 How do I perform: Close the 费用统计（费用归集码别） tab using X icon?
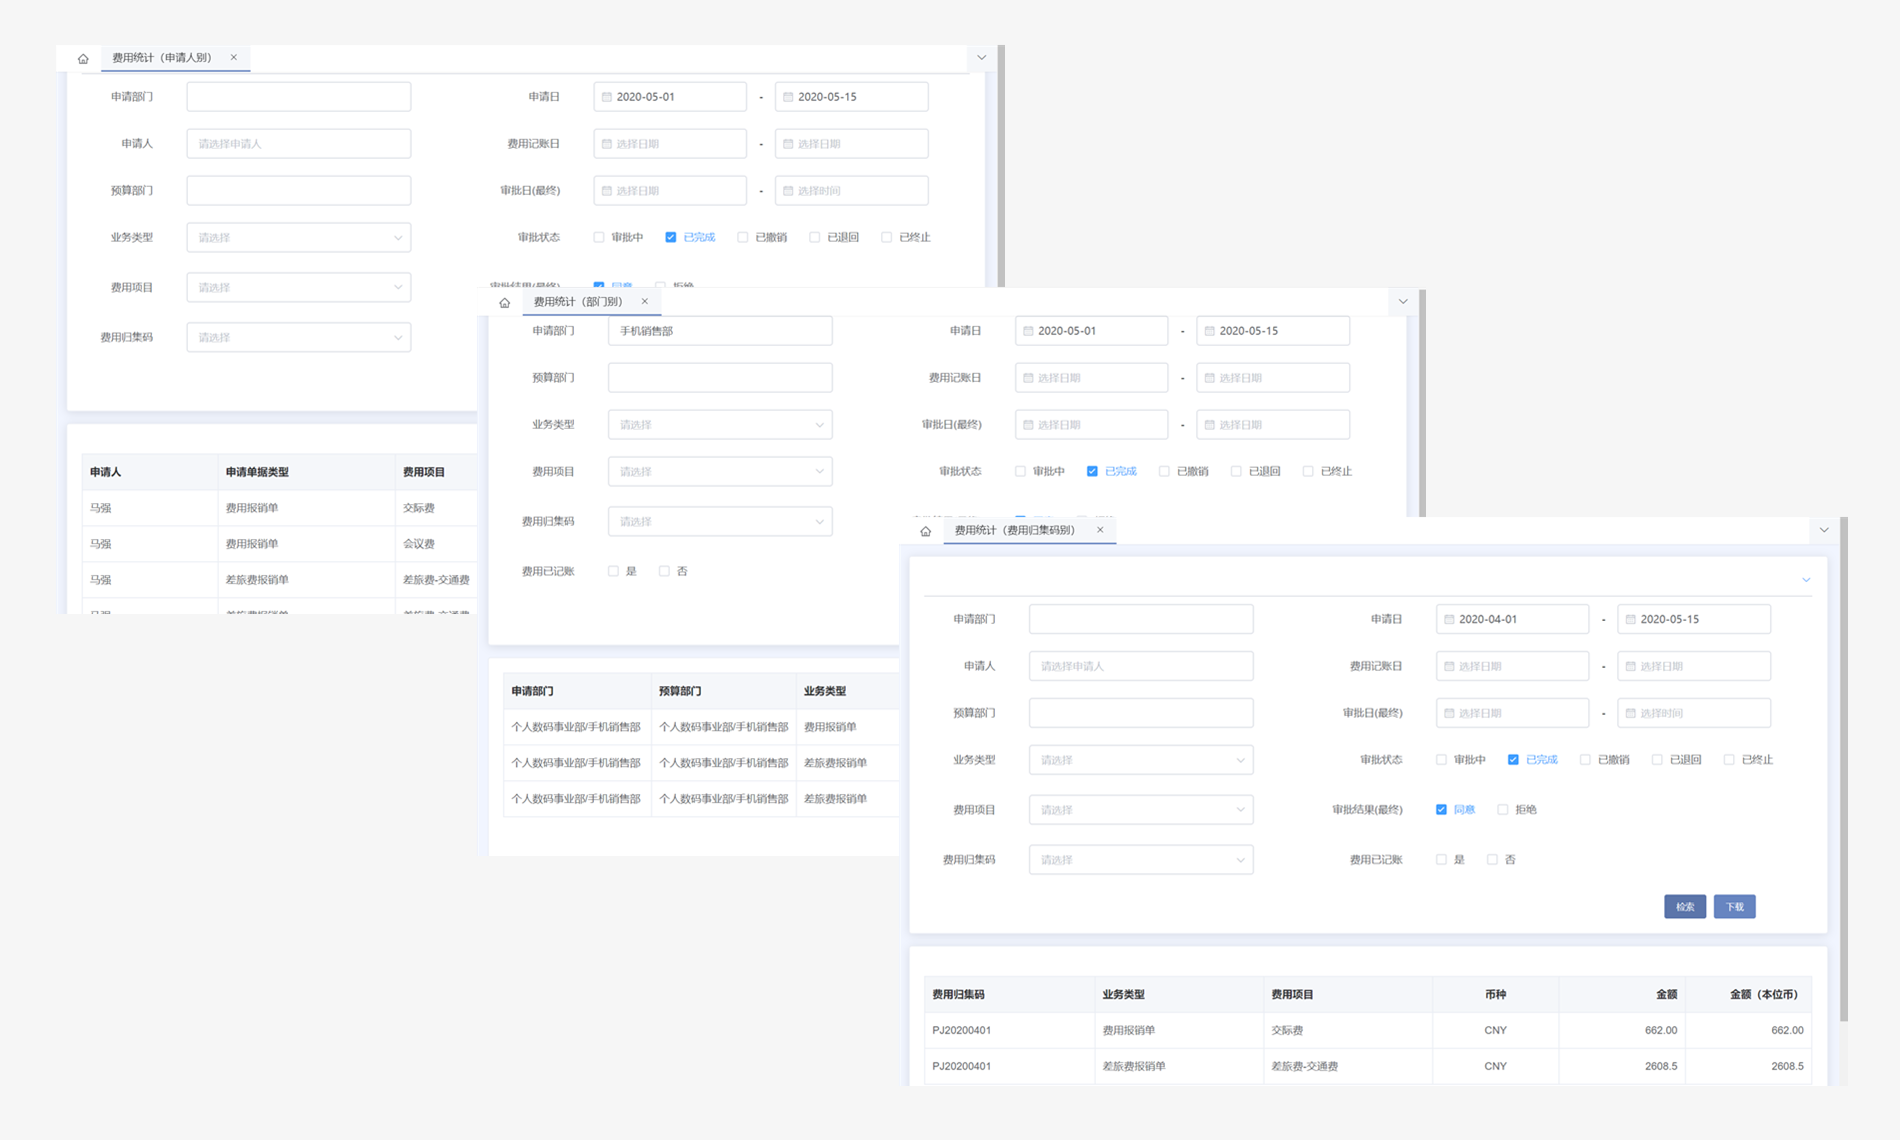(1100, 530)
